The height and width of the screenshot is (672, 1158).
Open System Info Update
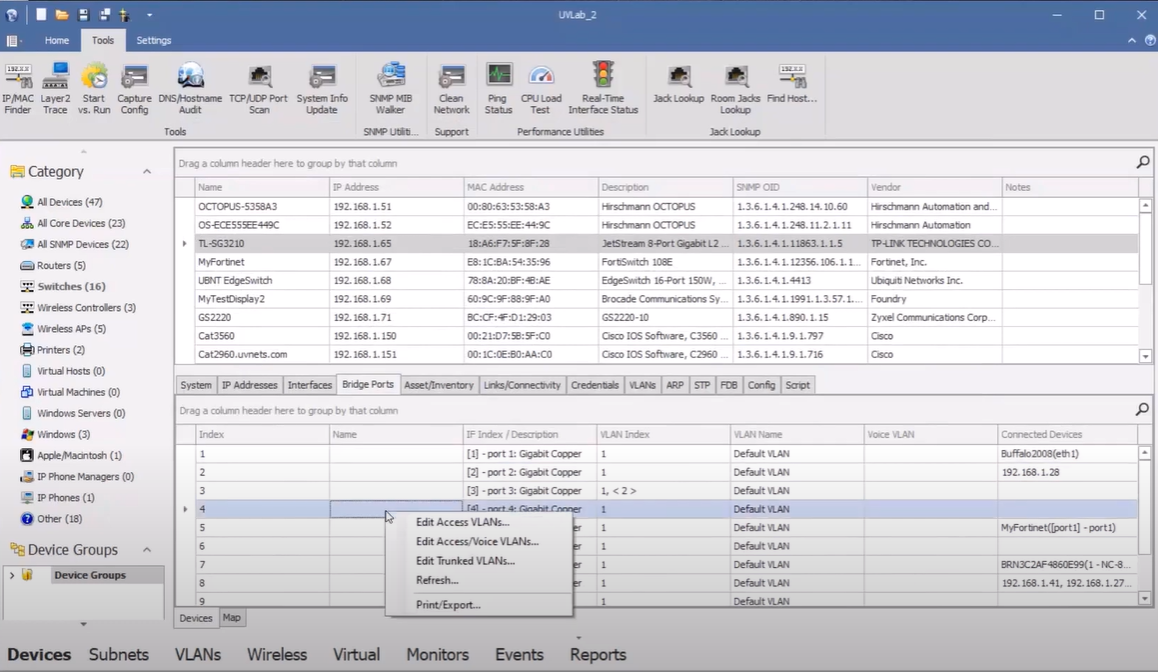[322, 89]
